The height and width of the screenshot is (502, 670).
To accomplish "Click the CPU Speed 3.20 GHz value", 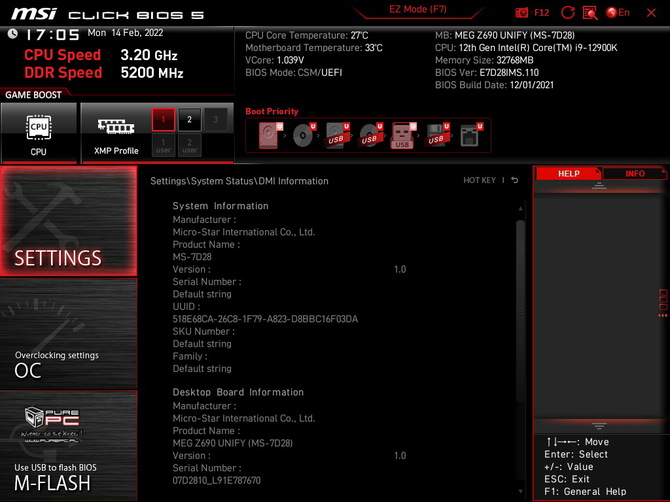I will (149, 55).
